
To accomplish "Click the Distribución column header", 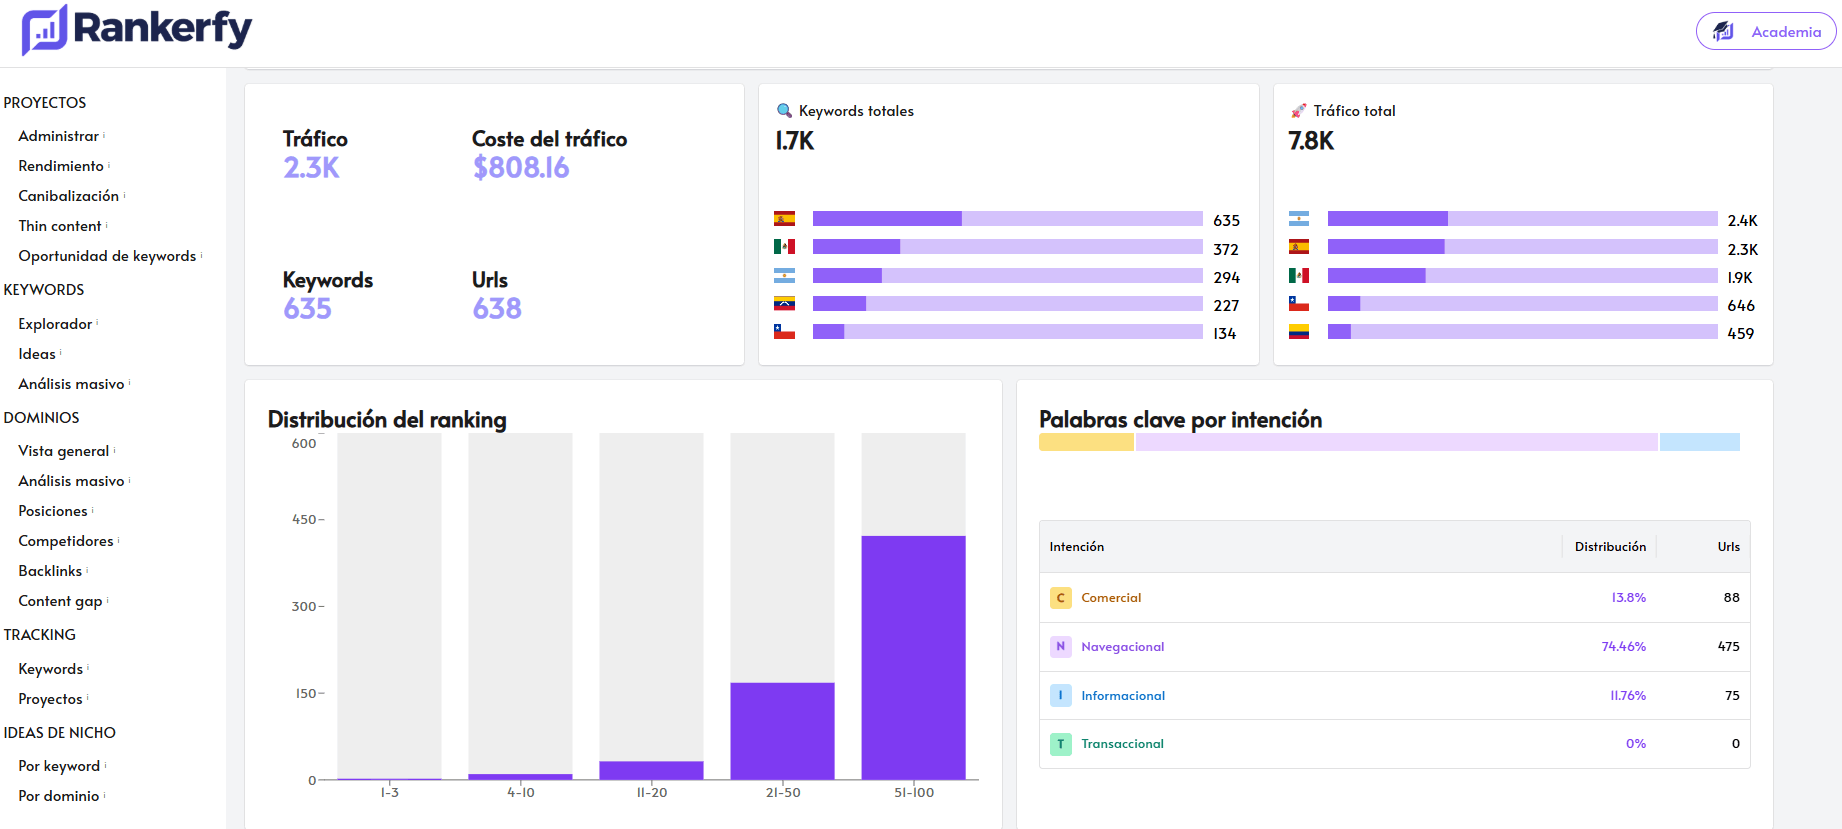I will pyautogui.click(x=1609, y=547).
